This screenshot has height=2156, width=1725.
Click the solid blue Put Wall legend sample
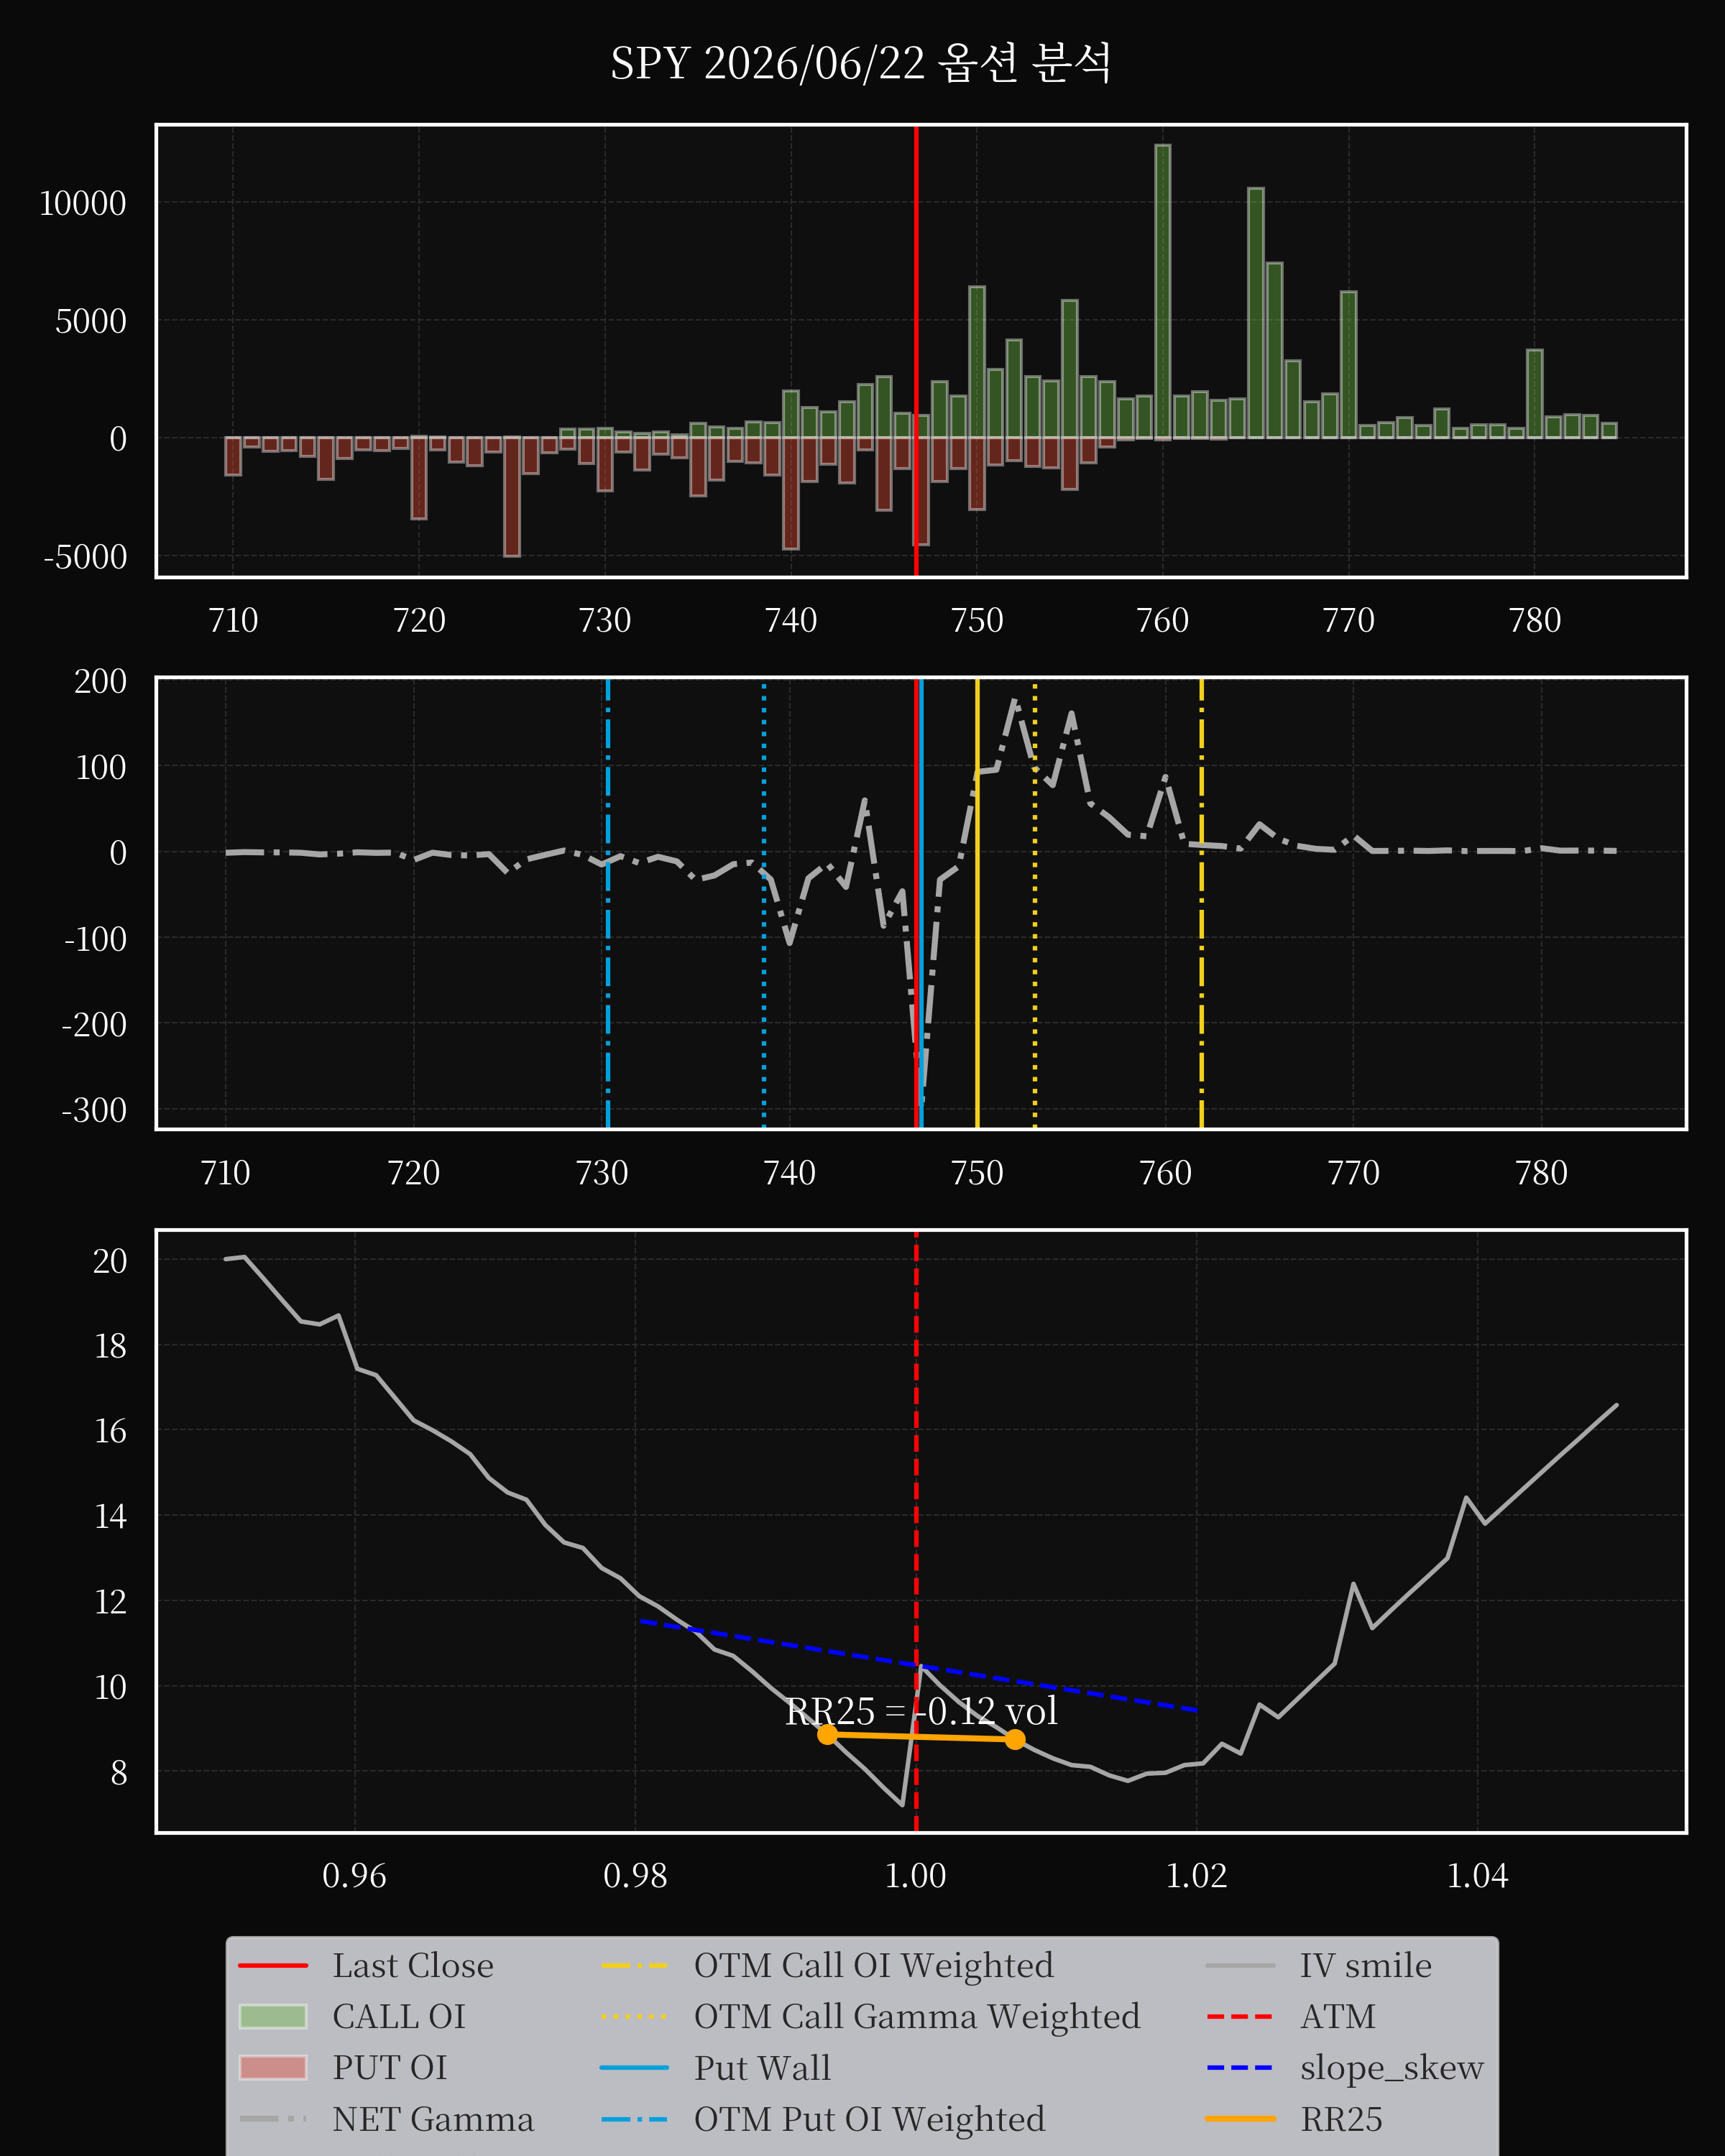pyautogui.click(x=634, y=2068)
